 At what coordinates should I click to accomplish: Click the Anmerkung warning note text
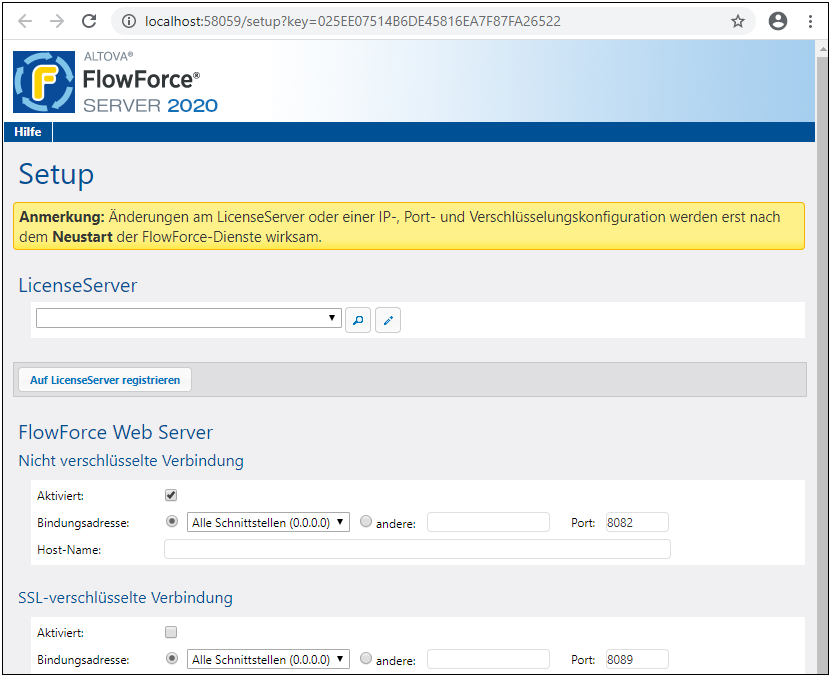409,226
